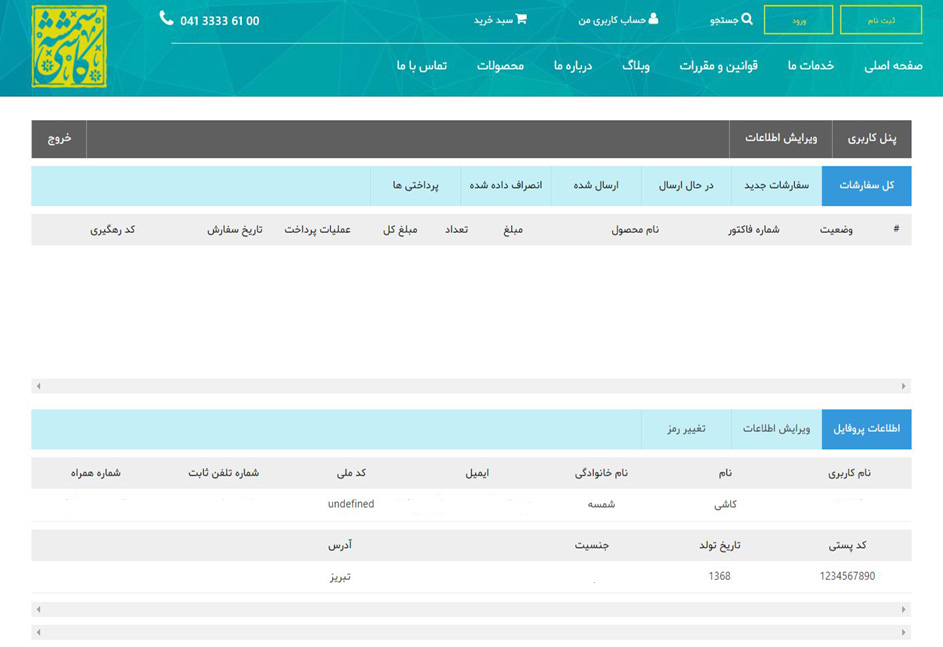Switch to the کل سفارشات tab

coord(867,186)
